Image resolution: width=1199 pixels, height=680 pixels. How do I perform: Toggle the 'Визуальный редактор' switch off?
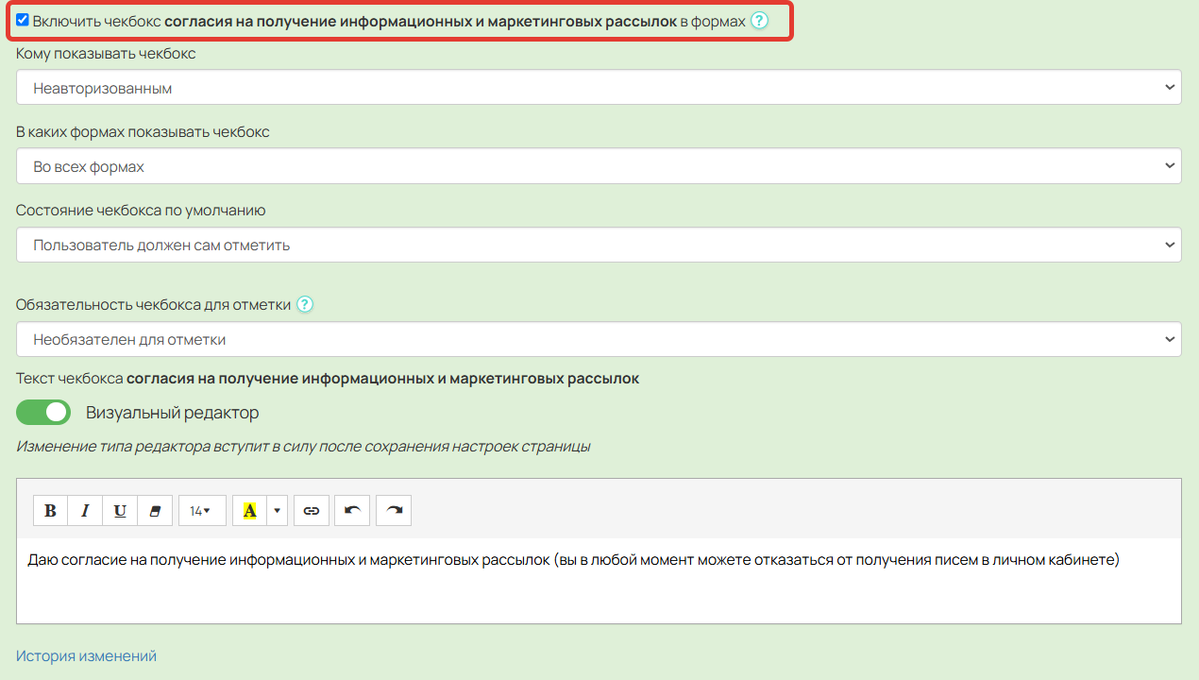click(44, 412)
